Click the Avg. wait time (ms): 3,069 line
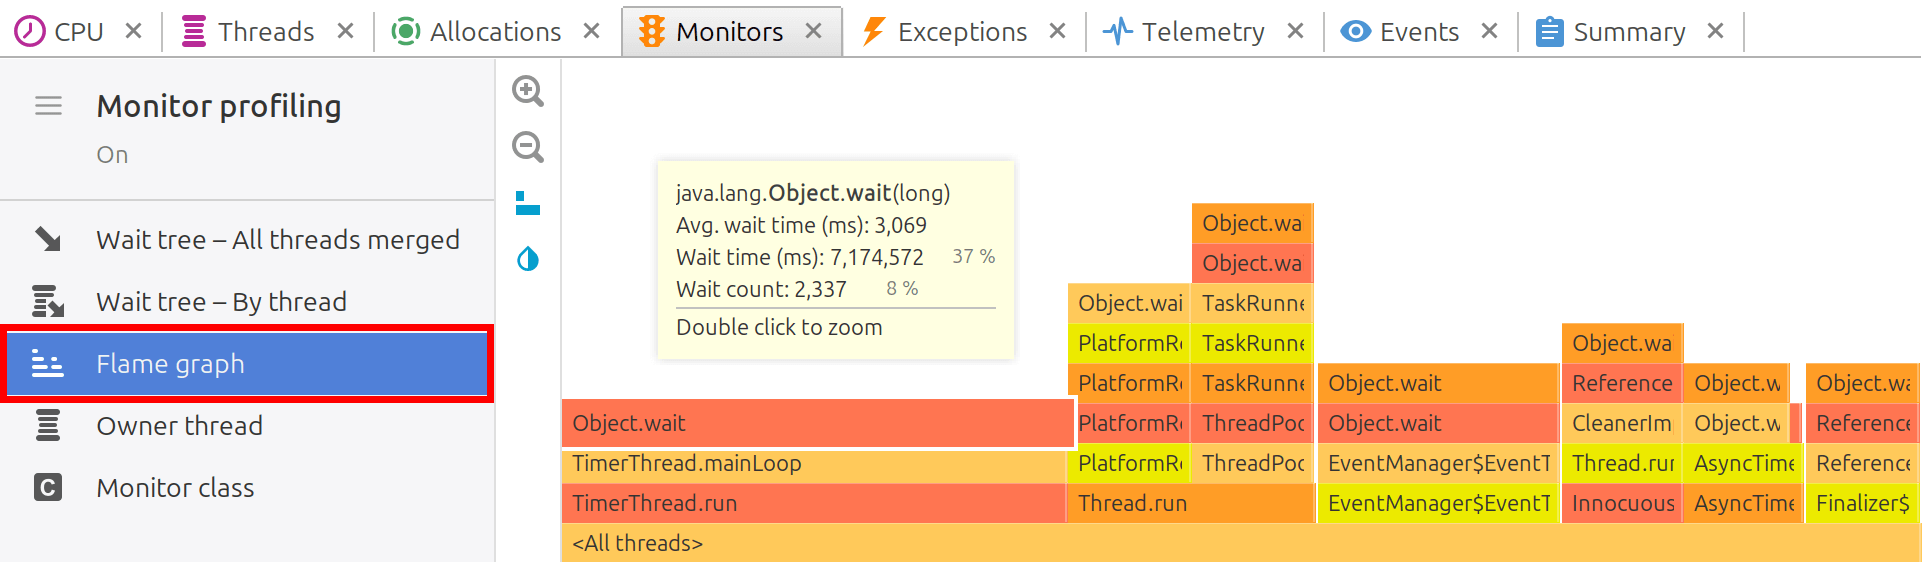 pos(801,225)
